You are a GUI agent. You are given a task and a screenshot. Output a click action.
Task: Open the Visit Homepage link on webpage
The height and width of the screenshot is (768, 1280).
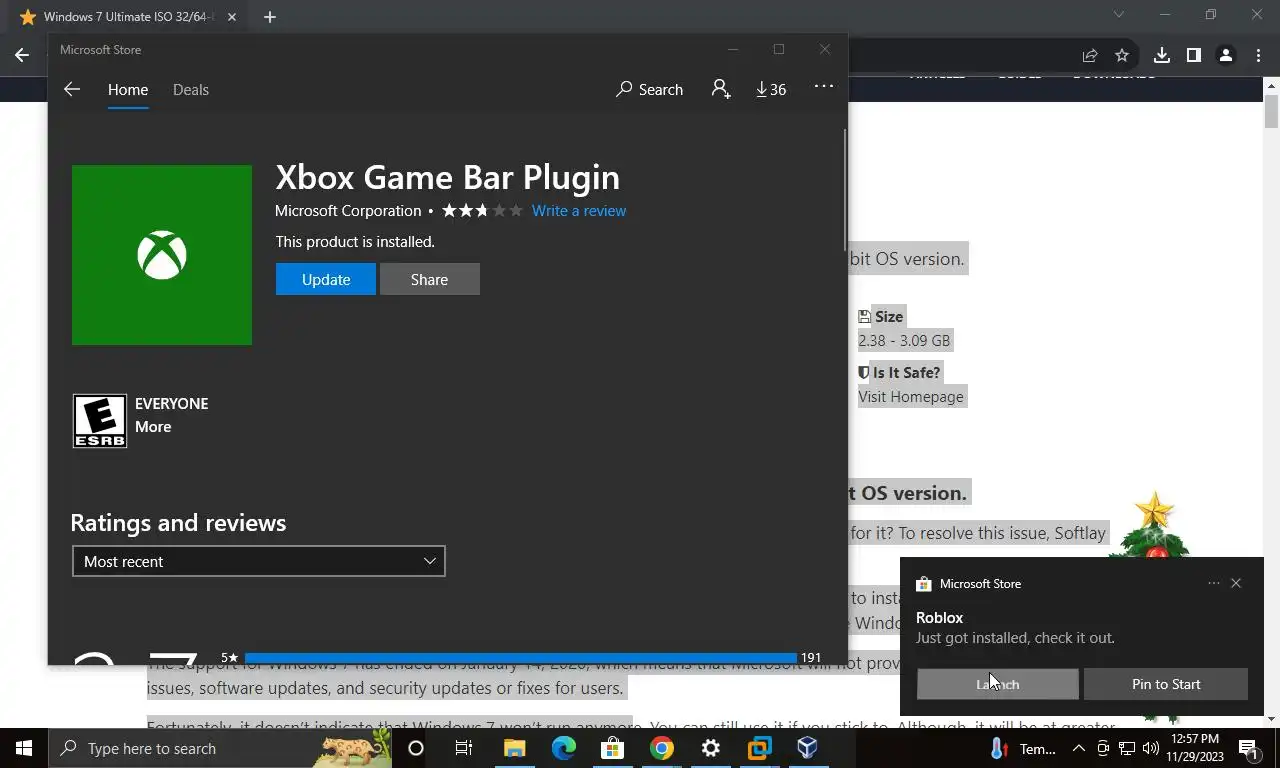[911, 396]
